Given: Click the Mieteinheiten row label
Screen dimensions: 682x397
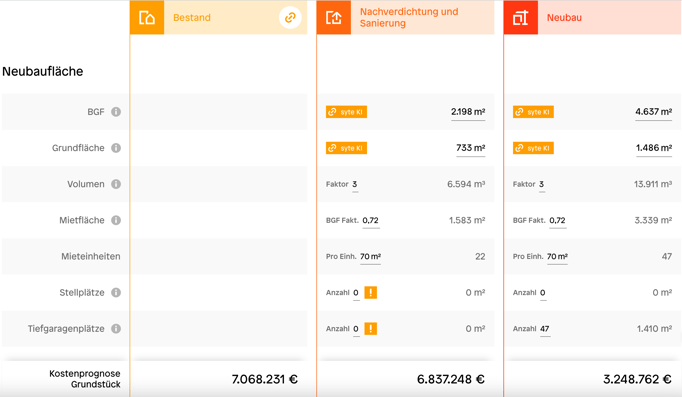Looking at the screenshot, I should [x=90, y=256].
